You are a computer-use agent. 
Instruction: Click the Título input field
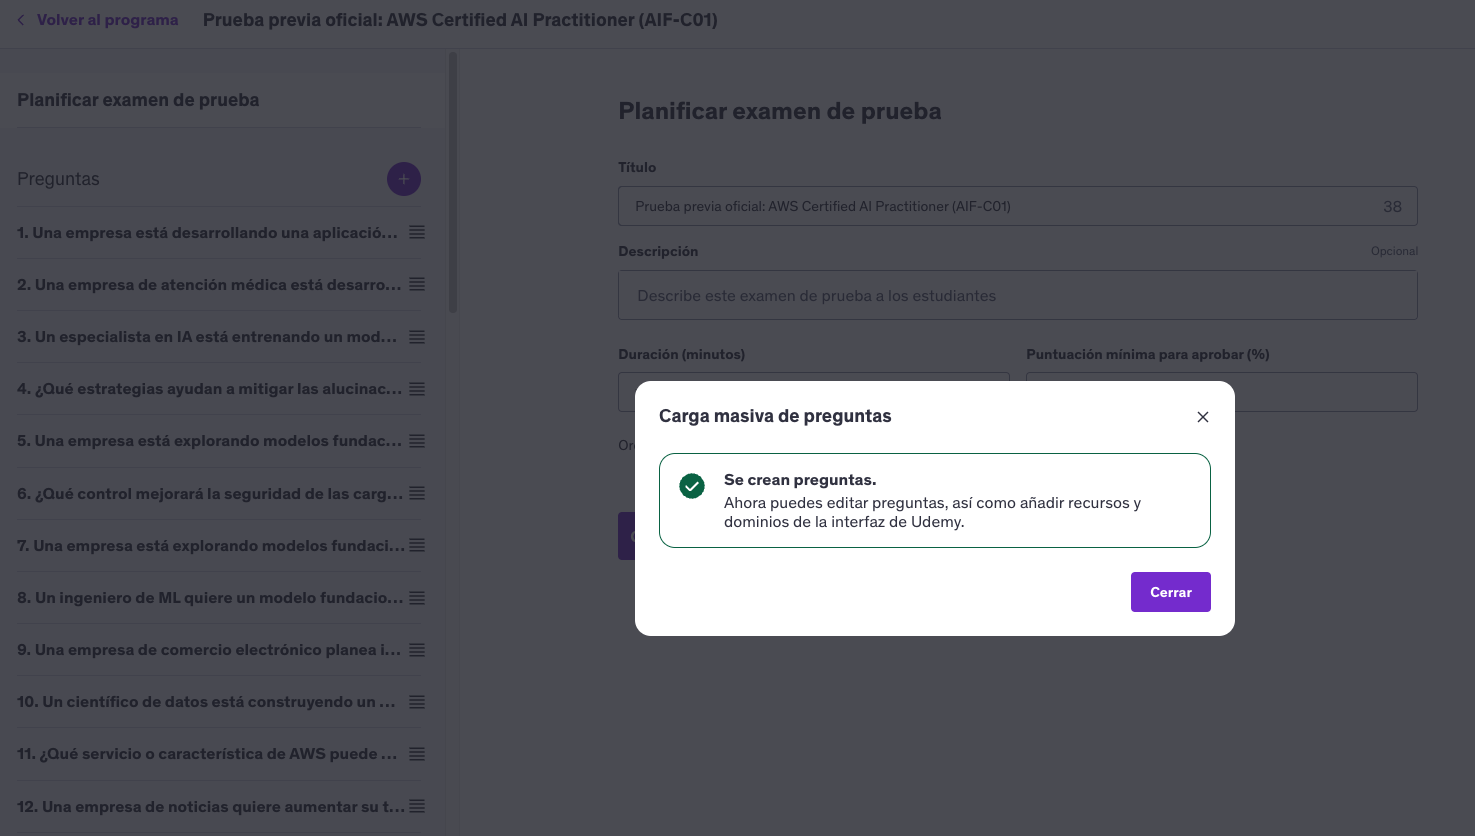[x=1000, y=206]
